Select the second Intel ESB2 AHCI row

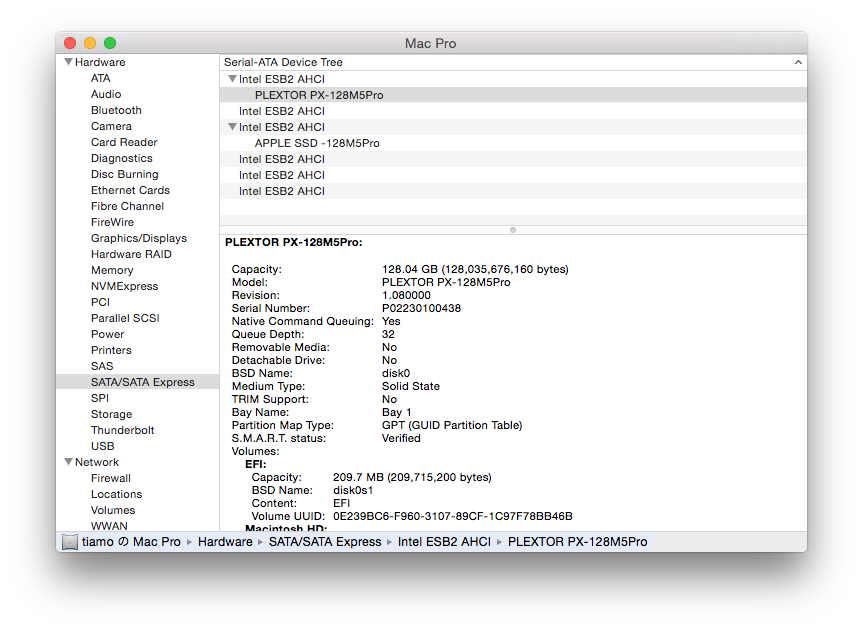513,111
